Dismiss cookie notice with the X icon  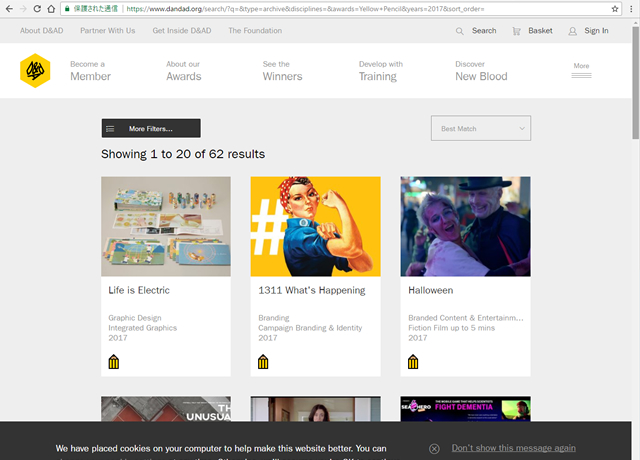tap(434, 449)
